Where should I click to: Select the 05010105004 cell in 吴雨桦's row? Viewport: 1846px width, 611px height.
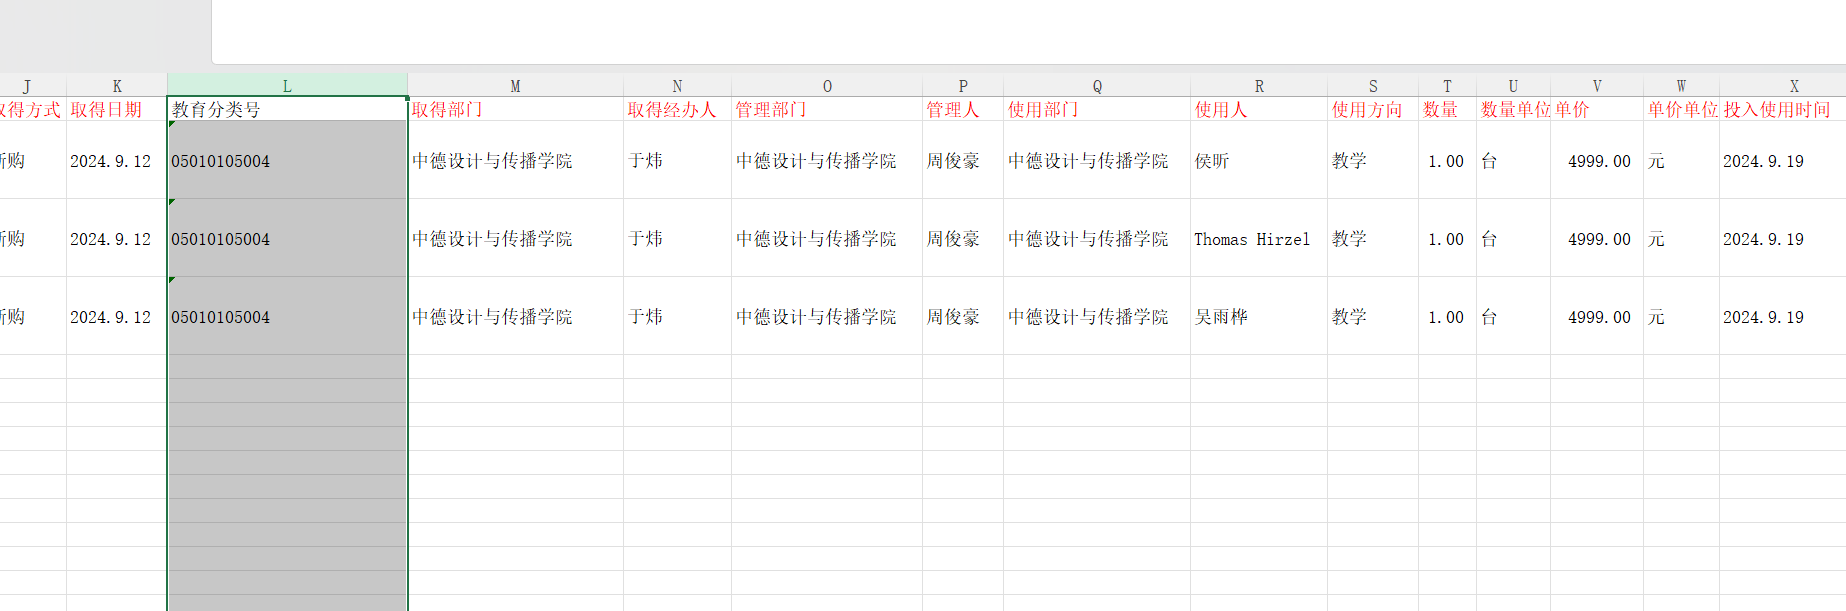(x=286, y=317)
